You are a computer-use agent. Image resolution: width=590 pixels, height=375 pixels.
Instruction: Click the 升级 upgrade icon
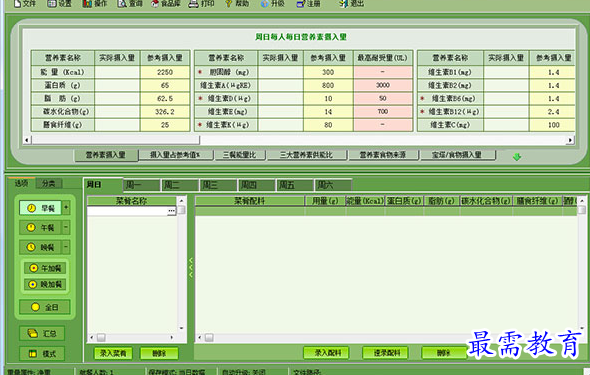click(265, 4)
